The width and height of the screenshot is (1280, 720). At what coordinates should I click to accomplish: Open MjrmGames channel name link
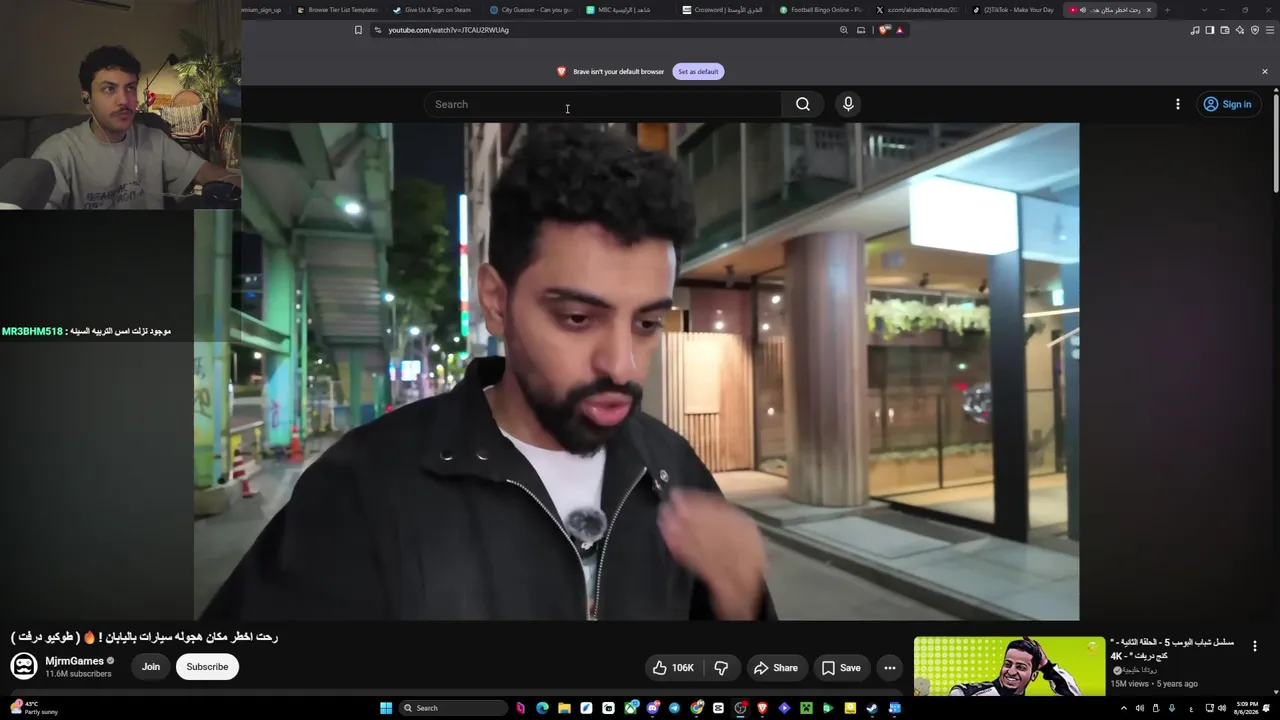tap(75, 661)
